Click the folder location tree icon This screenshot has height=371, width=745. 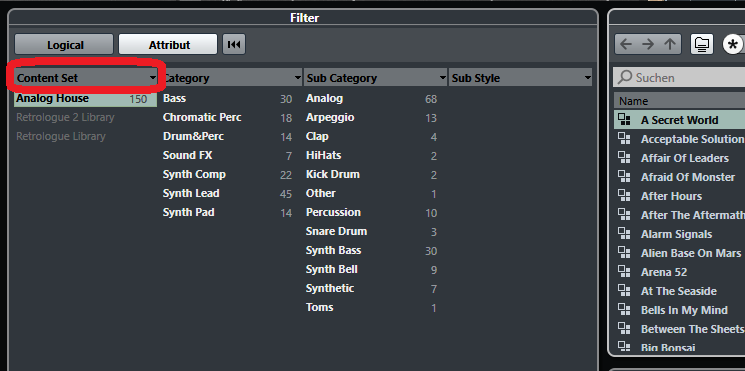click(702, 45)
